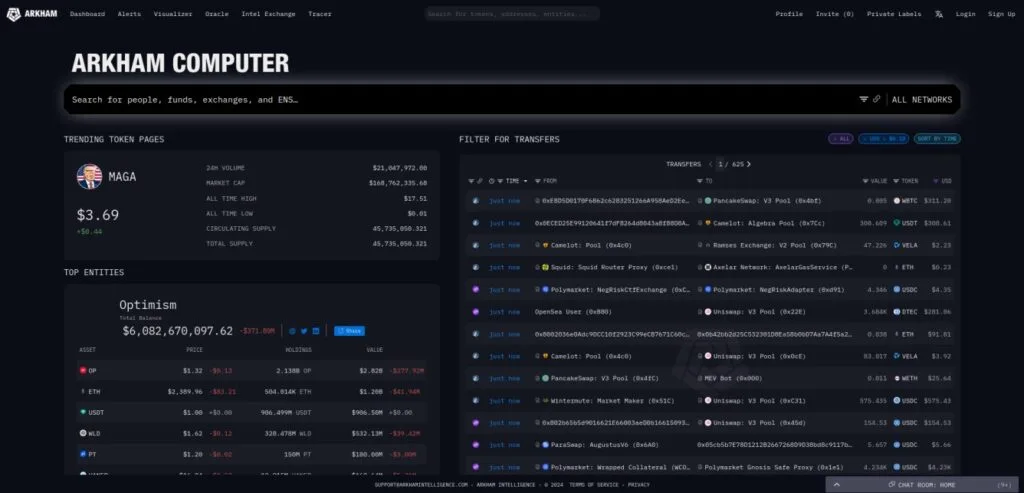
Task: Open the Intel Exchange menu item
Action: click(x=268, y=14)
